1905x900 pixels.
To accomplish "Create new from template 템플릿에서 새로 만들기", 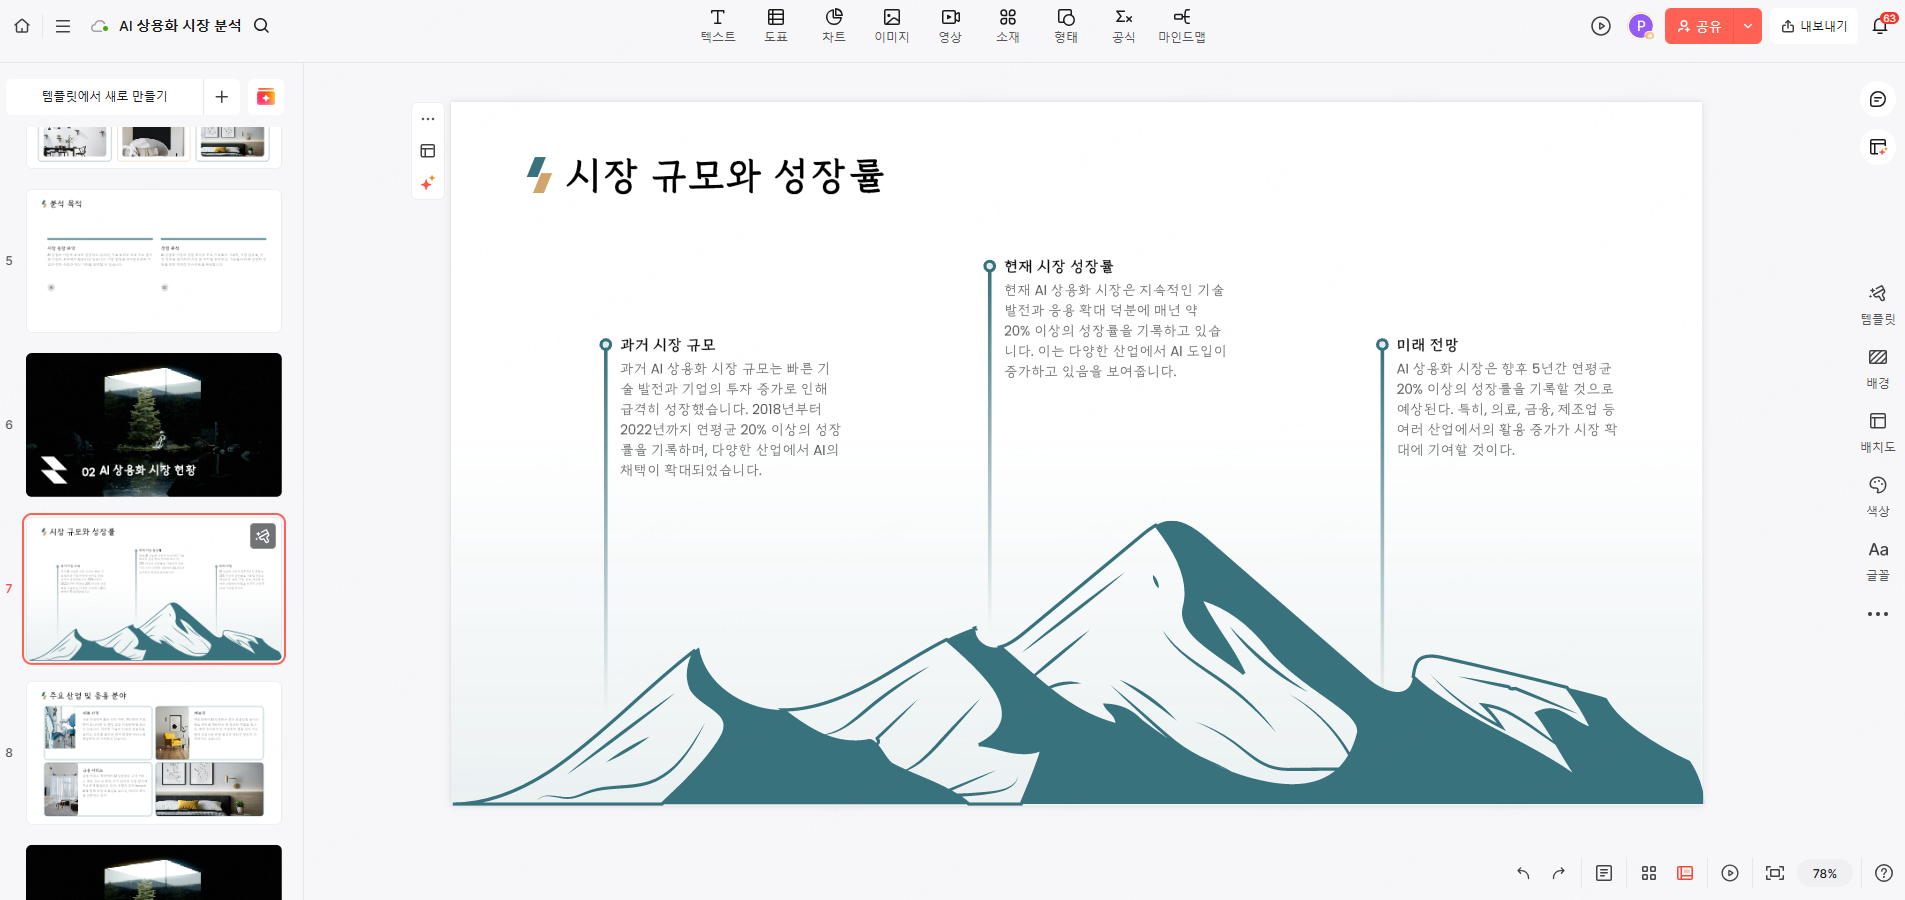I will coord(105,96).
